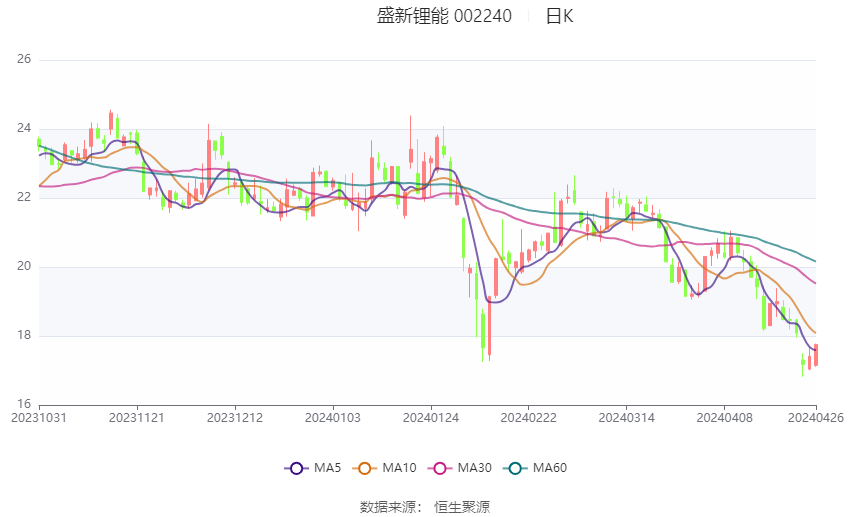This screenshot has height=517, width=850.
Task: Click the x-axis date label 20240408
Action: tap(724, 418)
